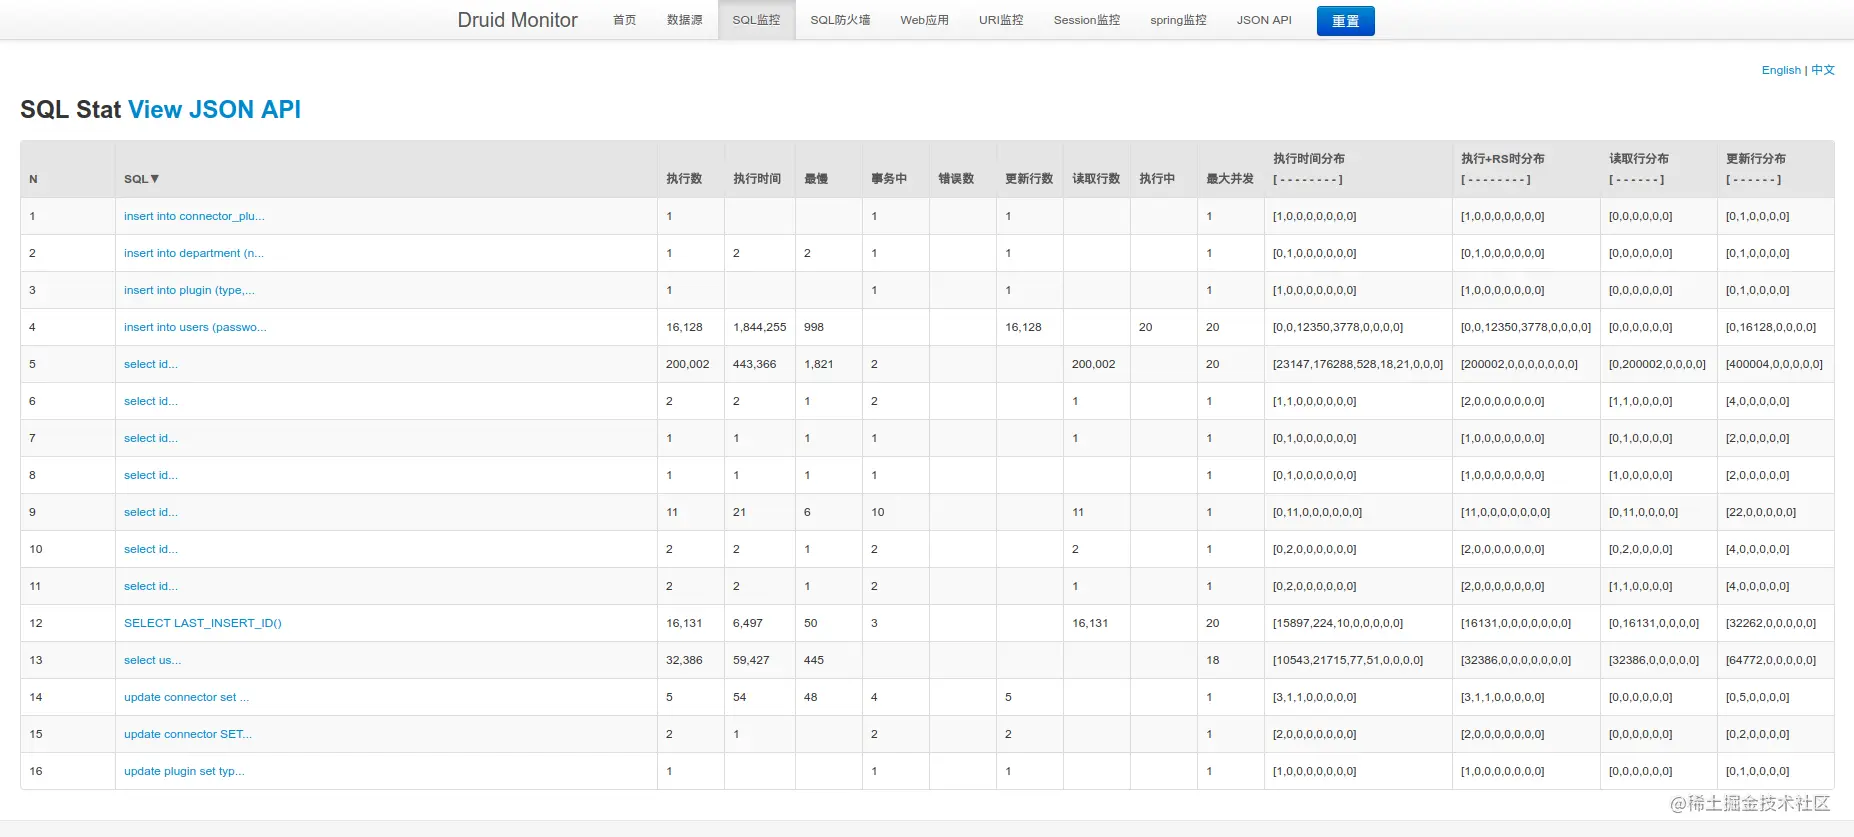
Task: Click the blue 重置 reset button
Action: tap(1345, 21)
